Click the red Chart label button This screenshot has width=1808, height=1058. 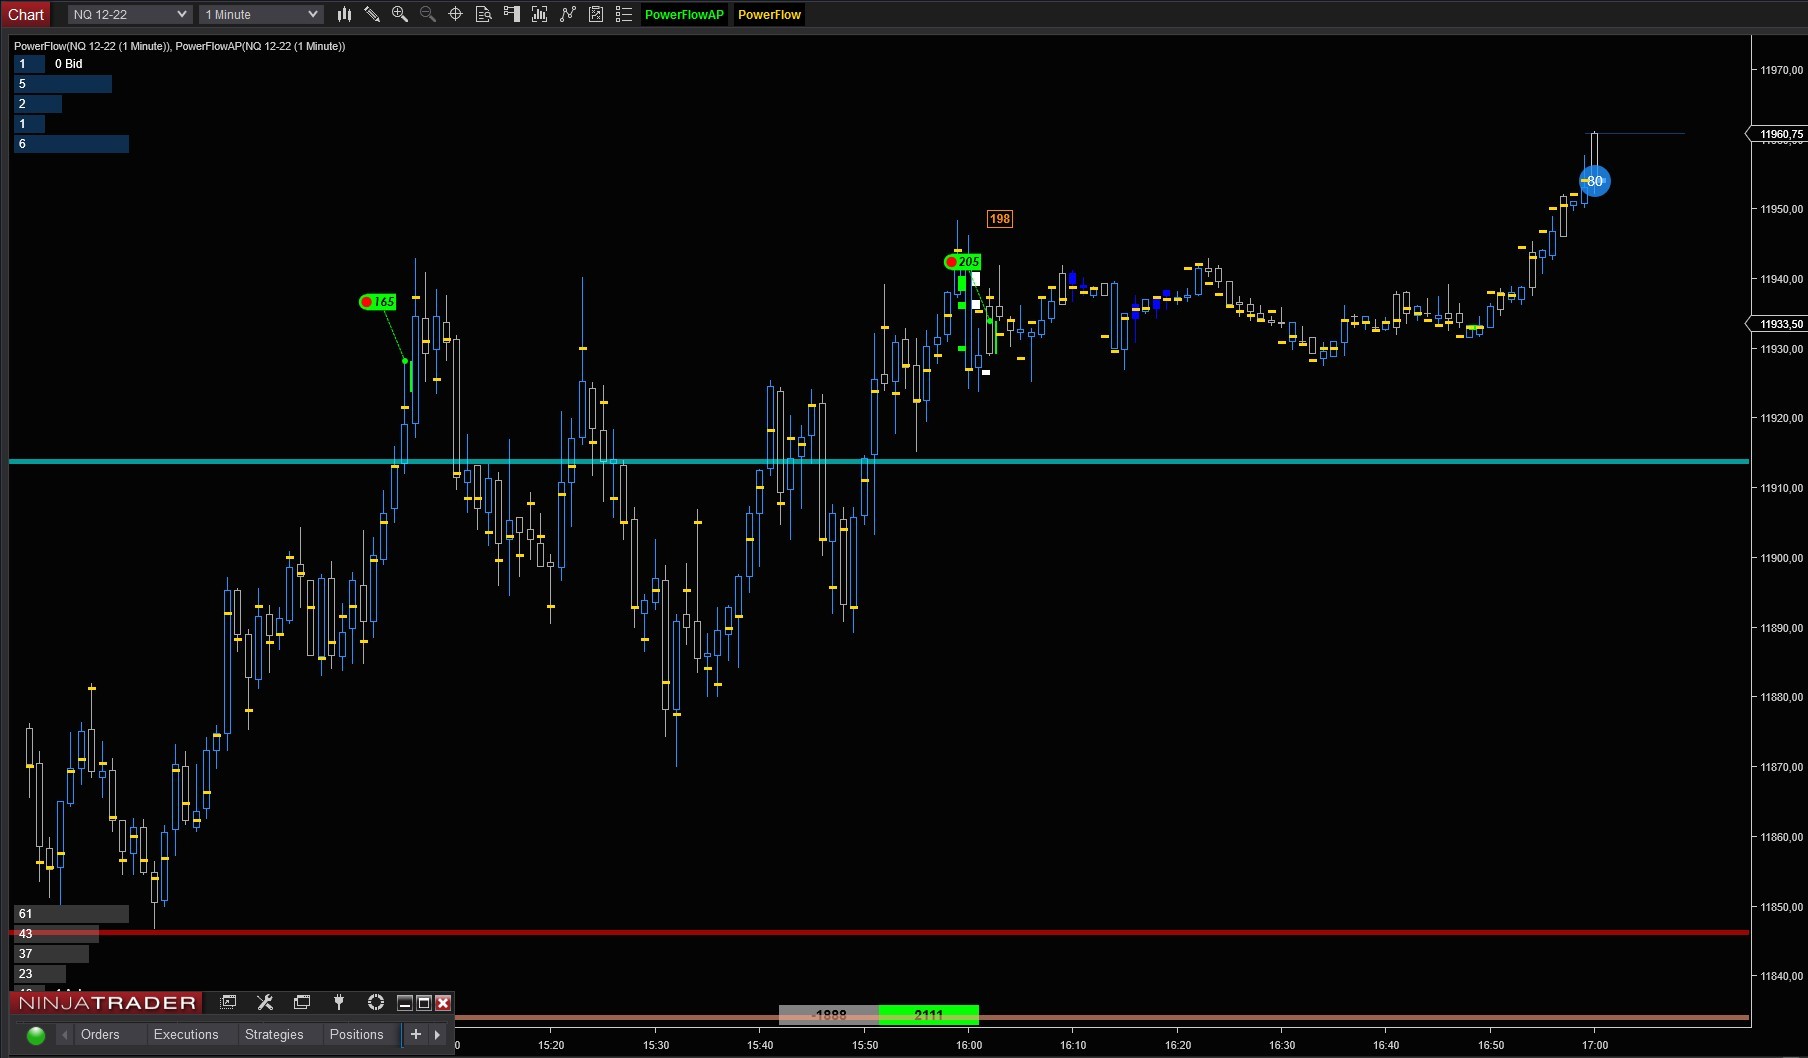point(26,14)
